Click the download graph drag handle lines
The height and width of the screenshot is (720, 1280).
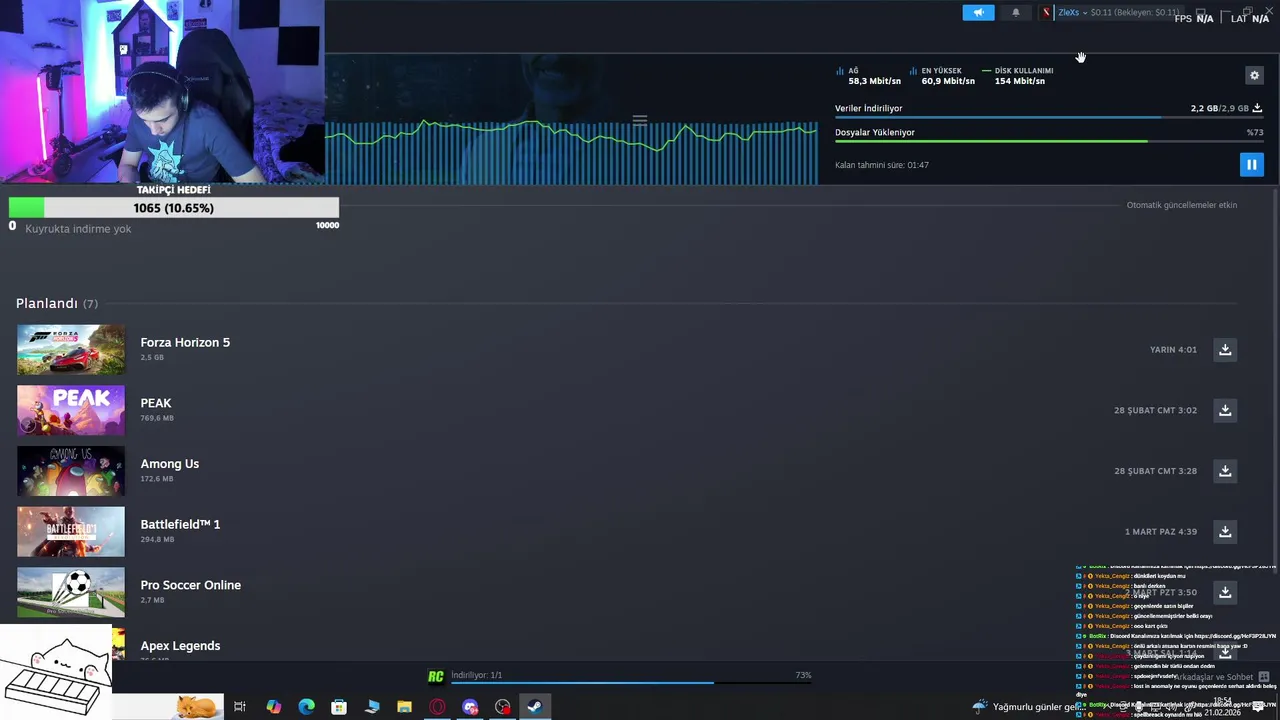click(640, 120)
